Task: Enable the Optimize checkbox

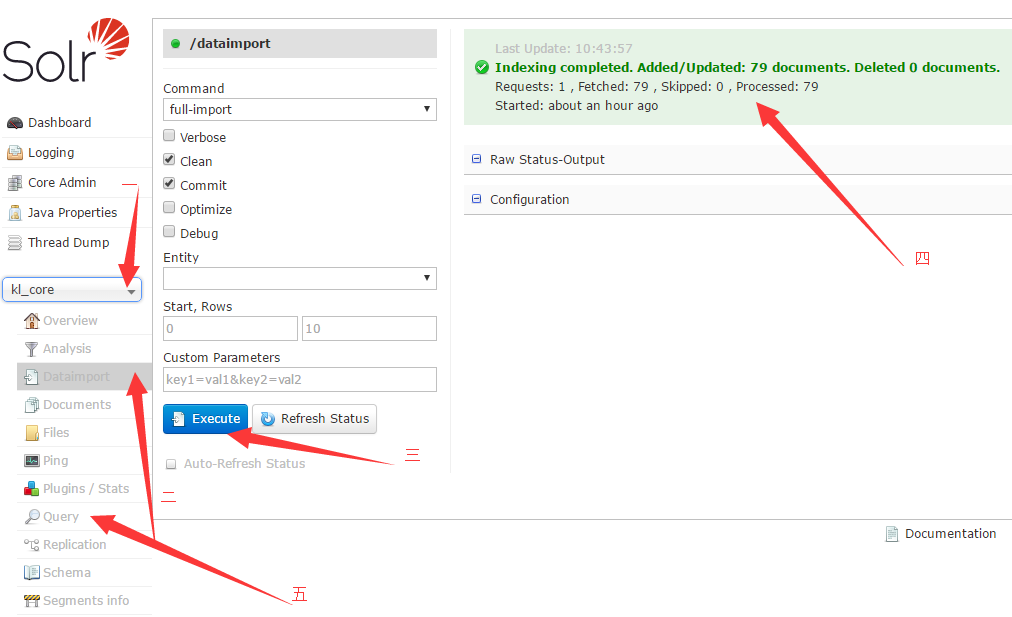Action: 169,207
